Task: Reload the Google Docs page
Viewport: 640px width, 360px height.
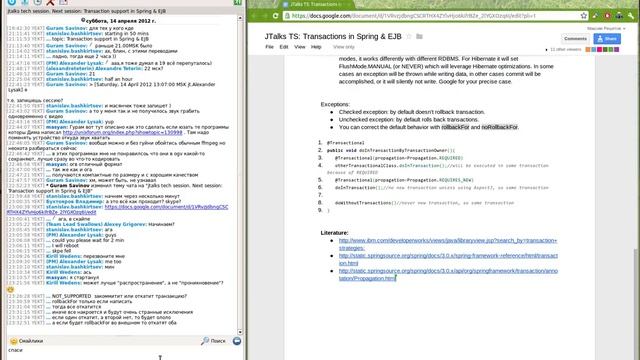Action: (x=276, y=16)
